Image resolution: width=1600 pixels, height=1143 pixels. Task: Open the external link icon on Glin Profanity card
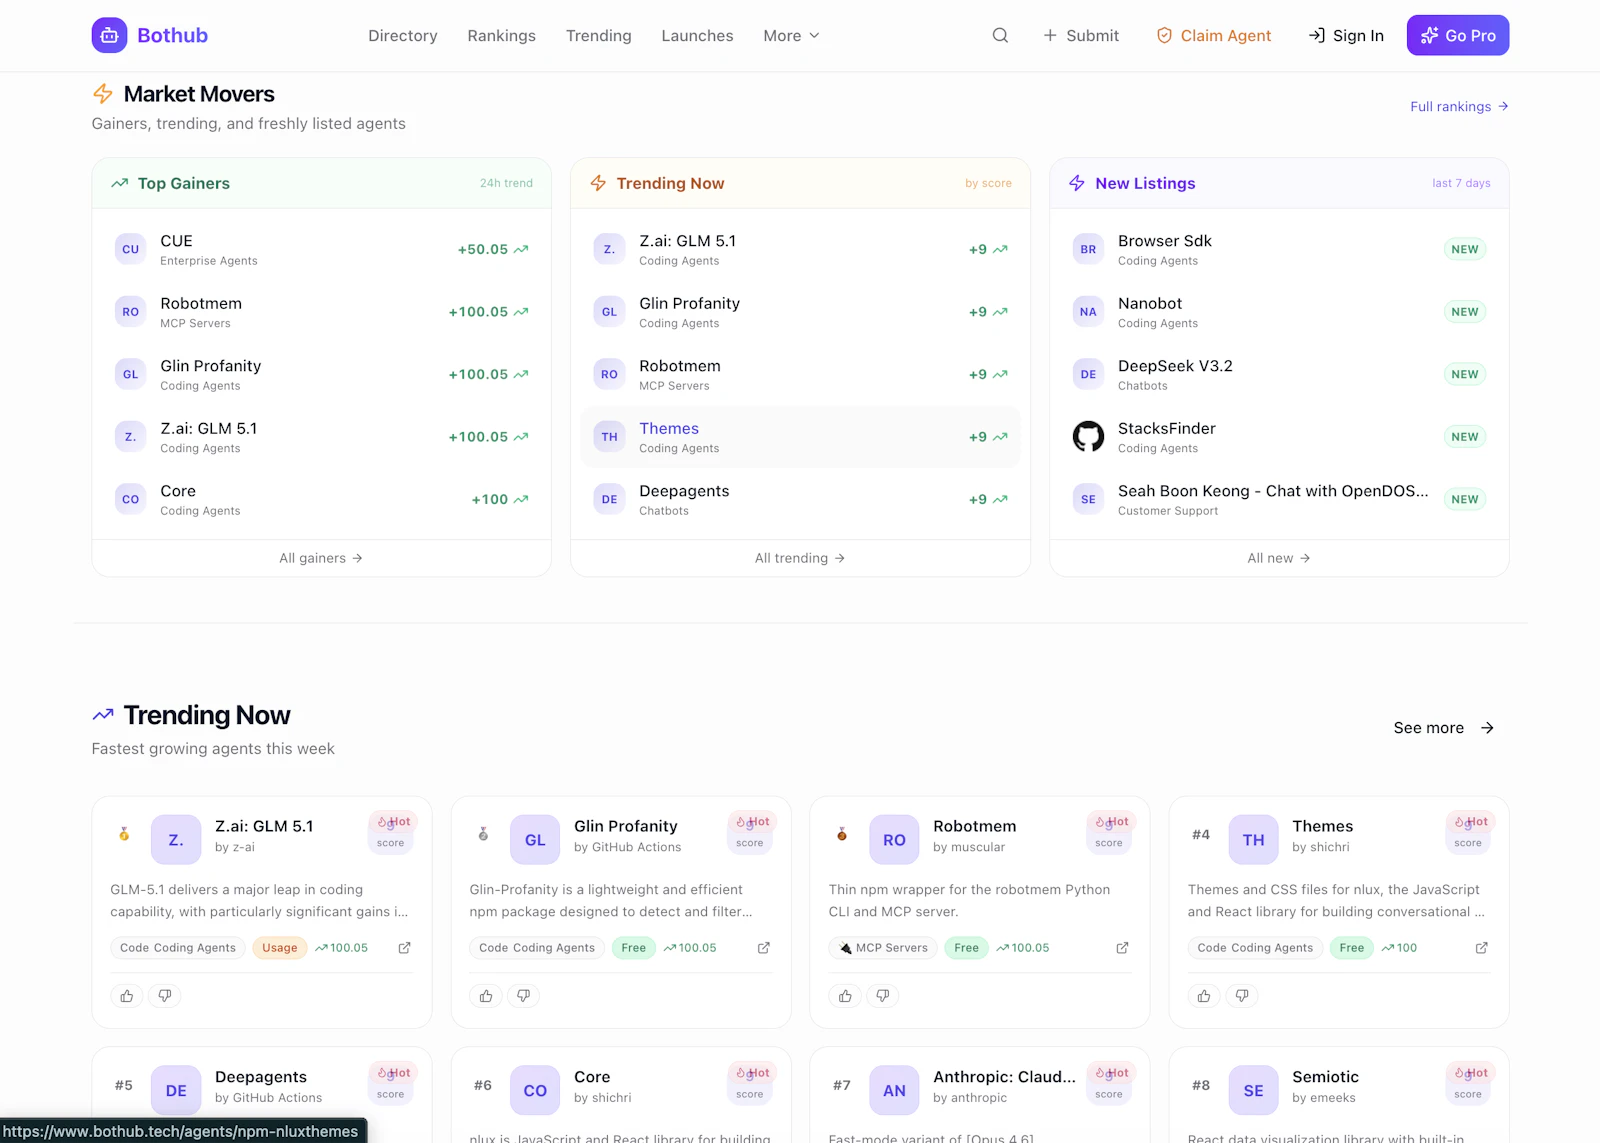763,947
